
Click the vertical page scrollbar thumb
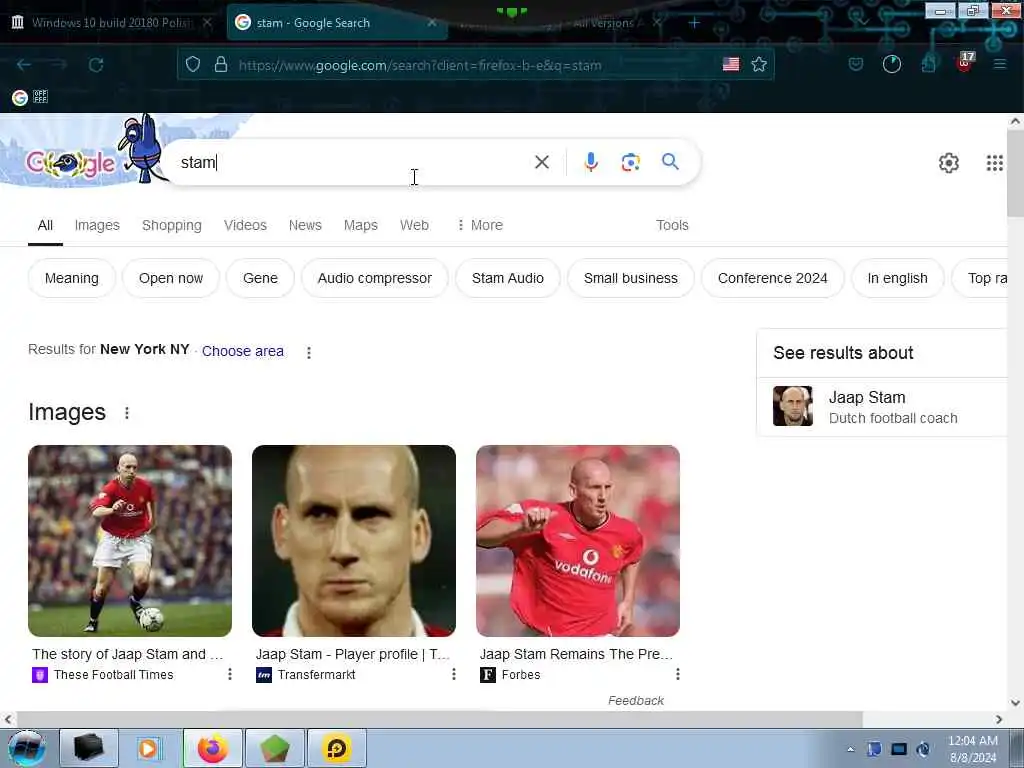click(x=1016, y=173)
